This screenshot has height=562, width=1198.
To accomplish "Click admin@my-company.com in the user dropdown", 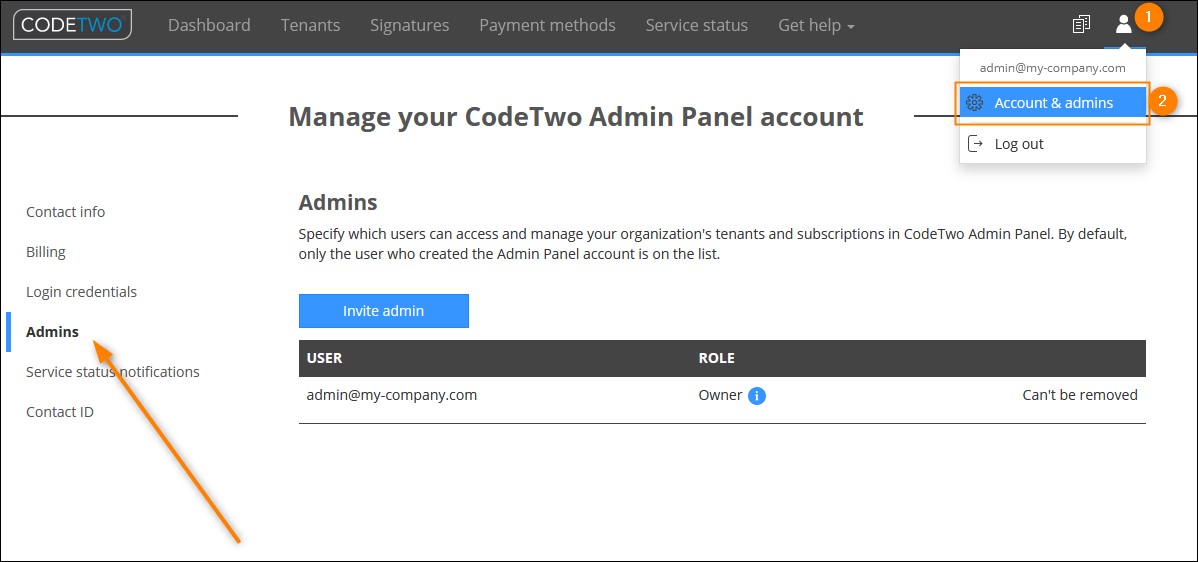I will pos(1053,68).
